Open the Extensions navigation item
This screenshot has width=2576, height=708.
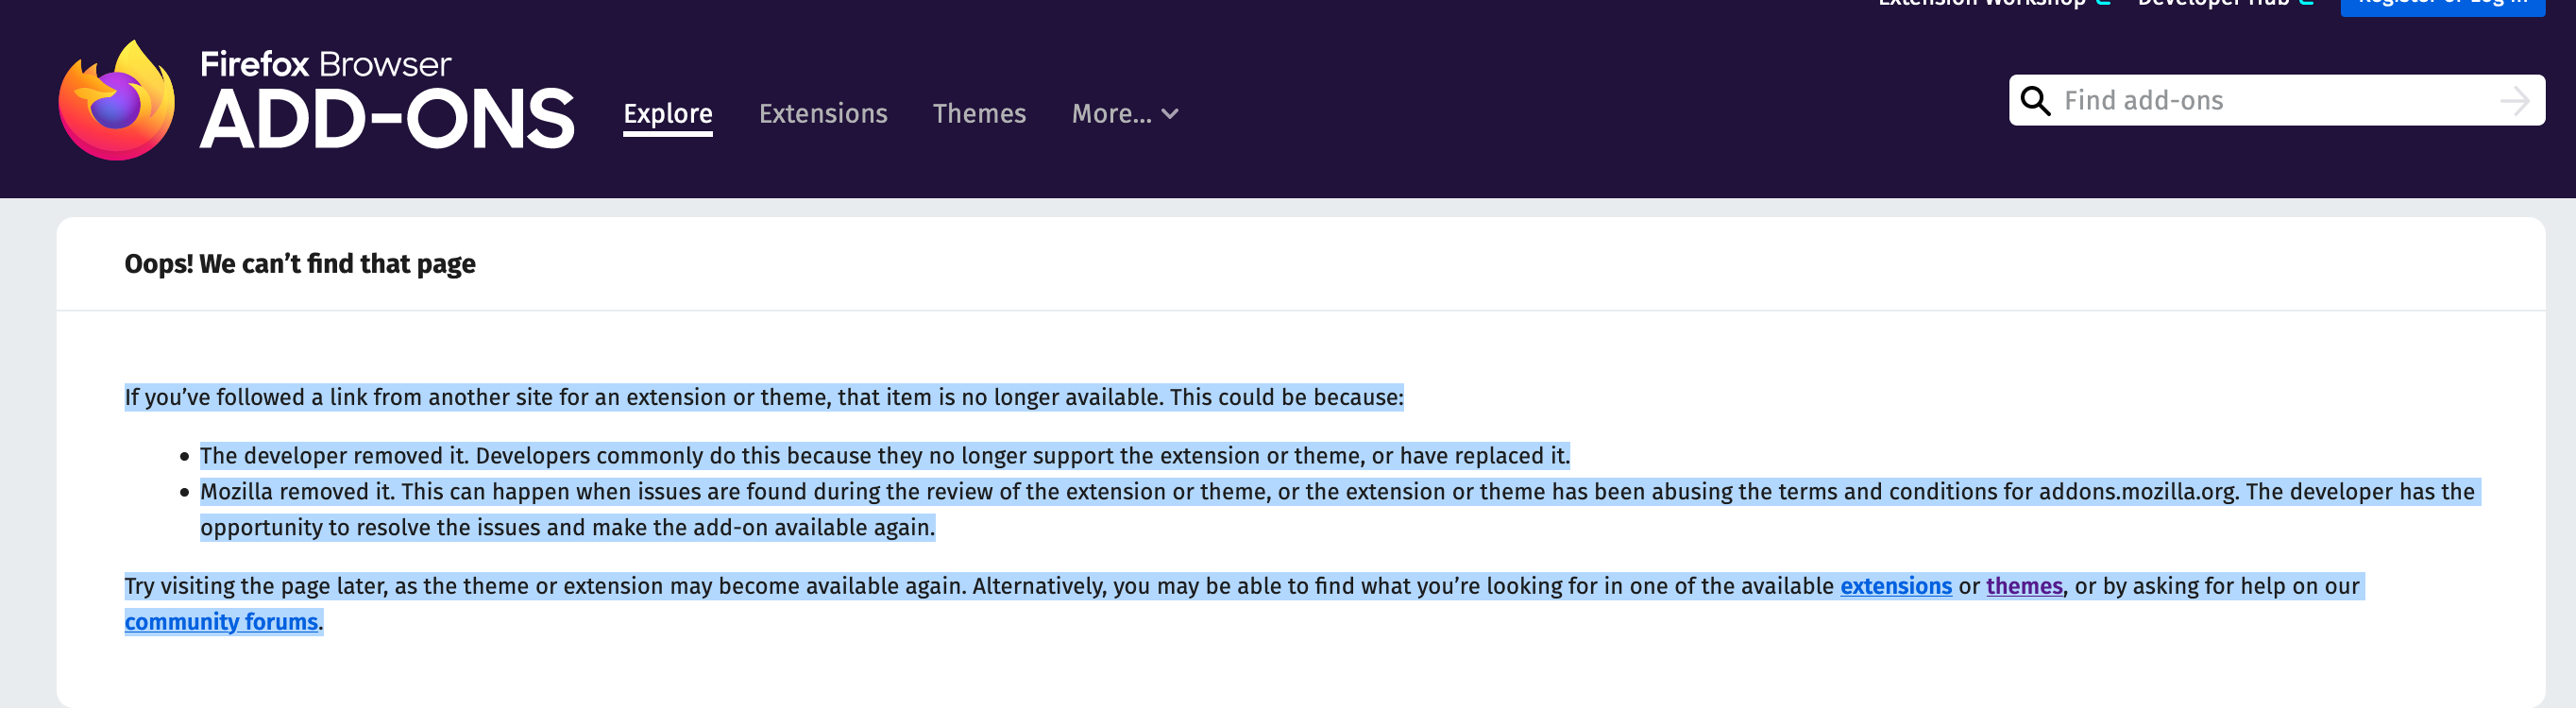tap(823, 114)
